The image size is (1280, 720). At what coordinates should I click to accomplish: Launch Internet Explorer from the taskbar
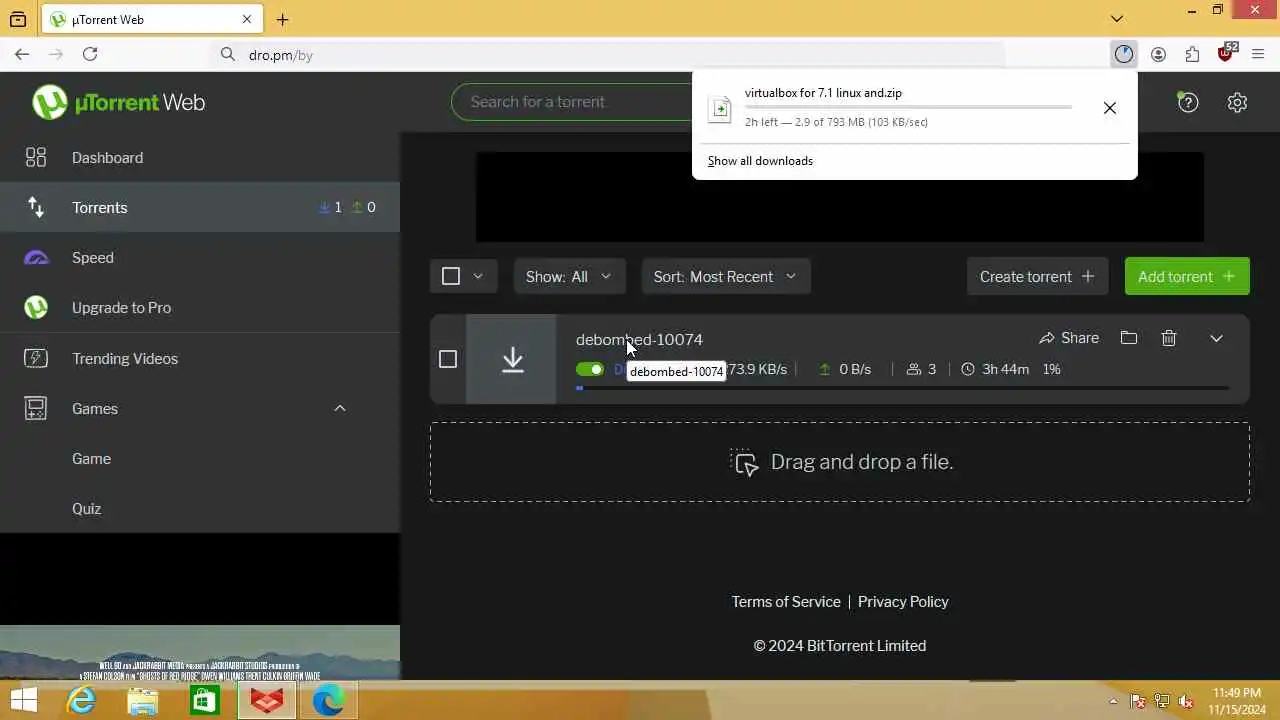coord(80,701)
